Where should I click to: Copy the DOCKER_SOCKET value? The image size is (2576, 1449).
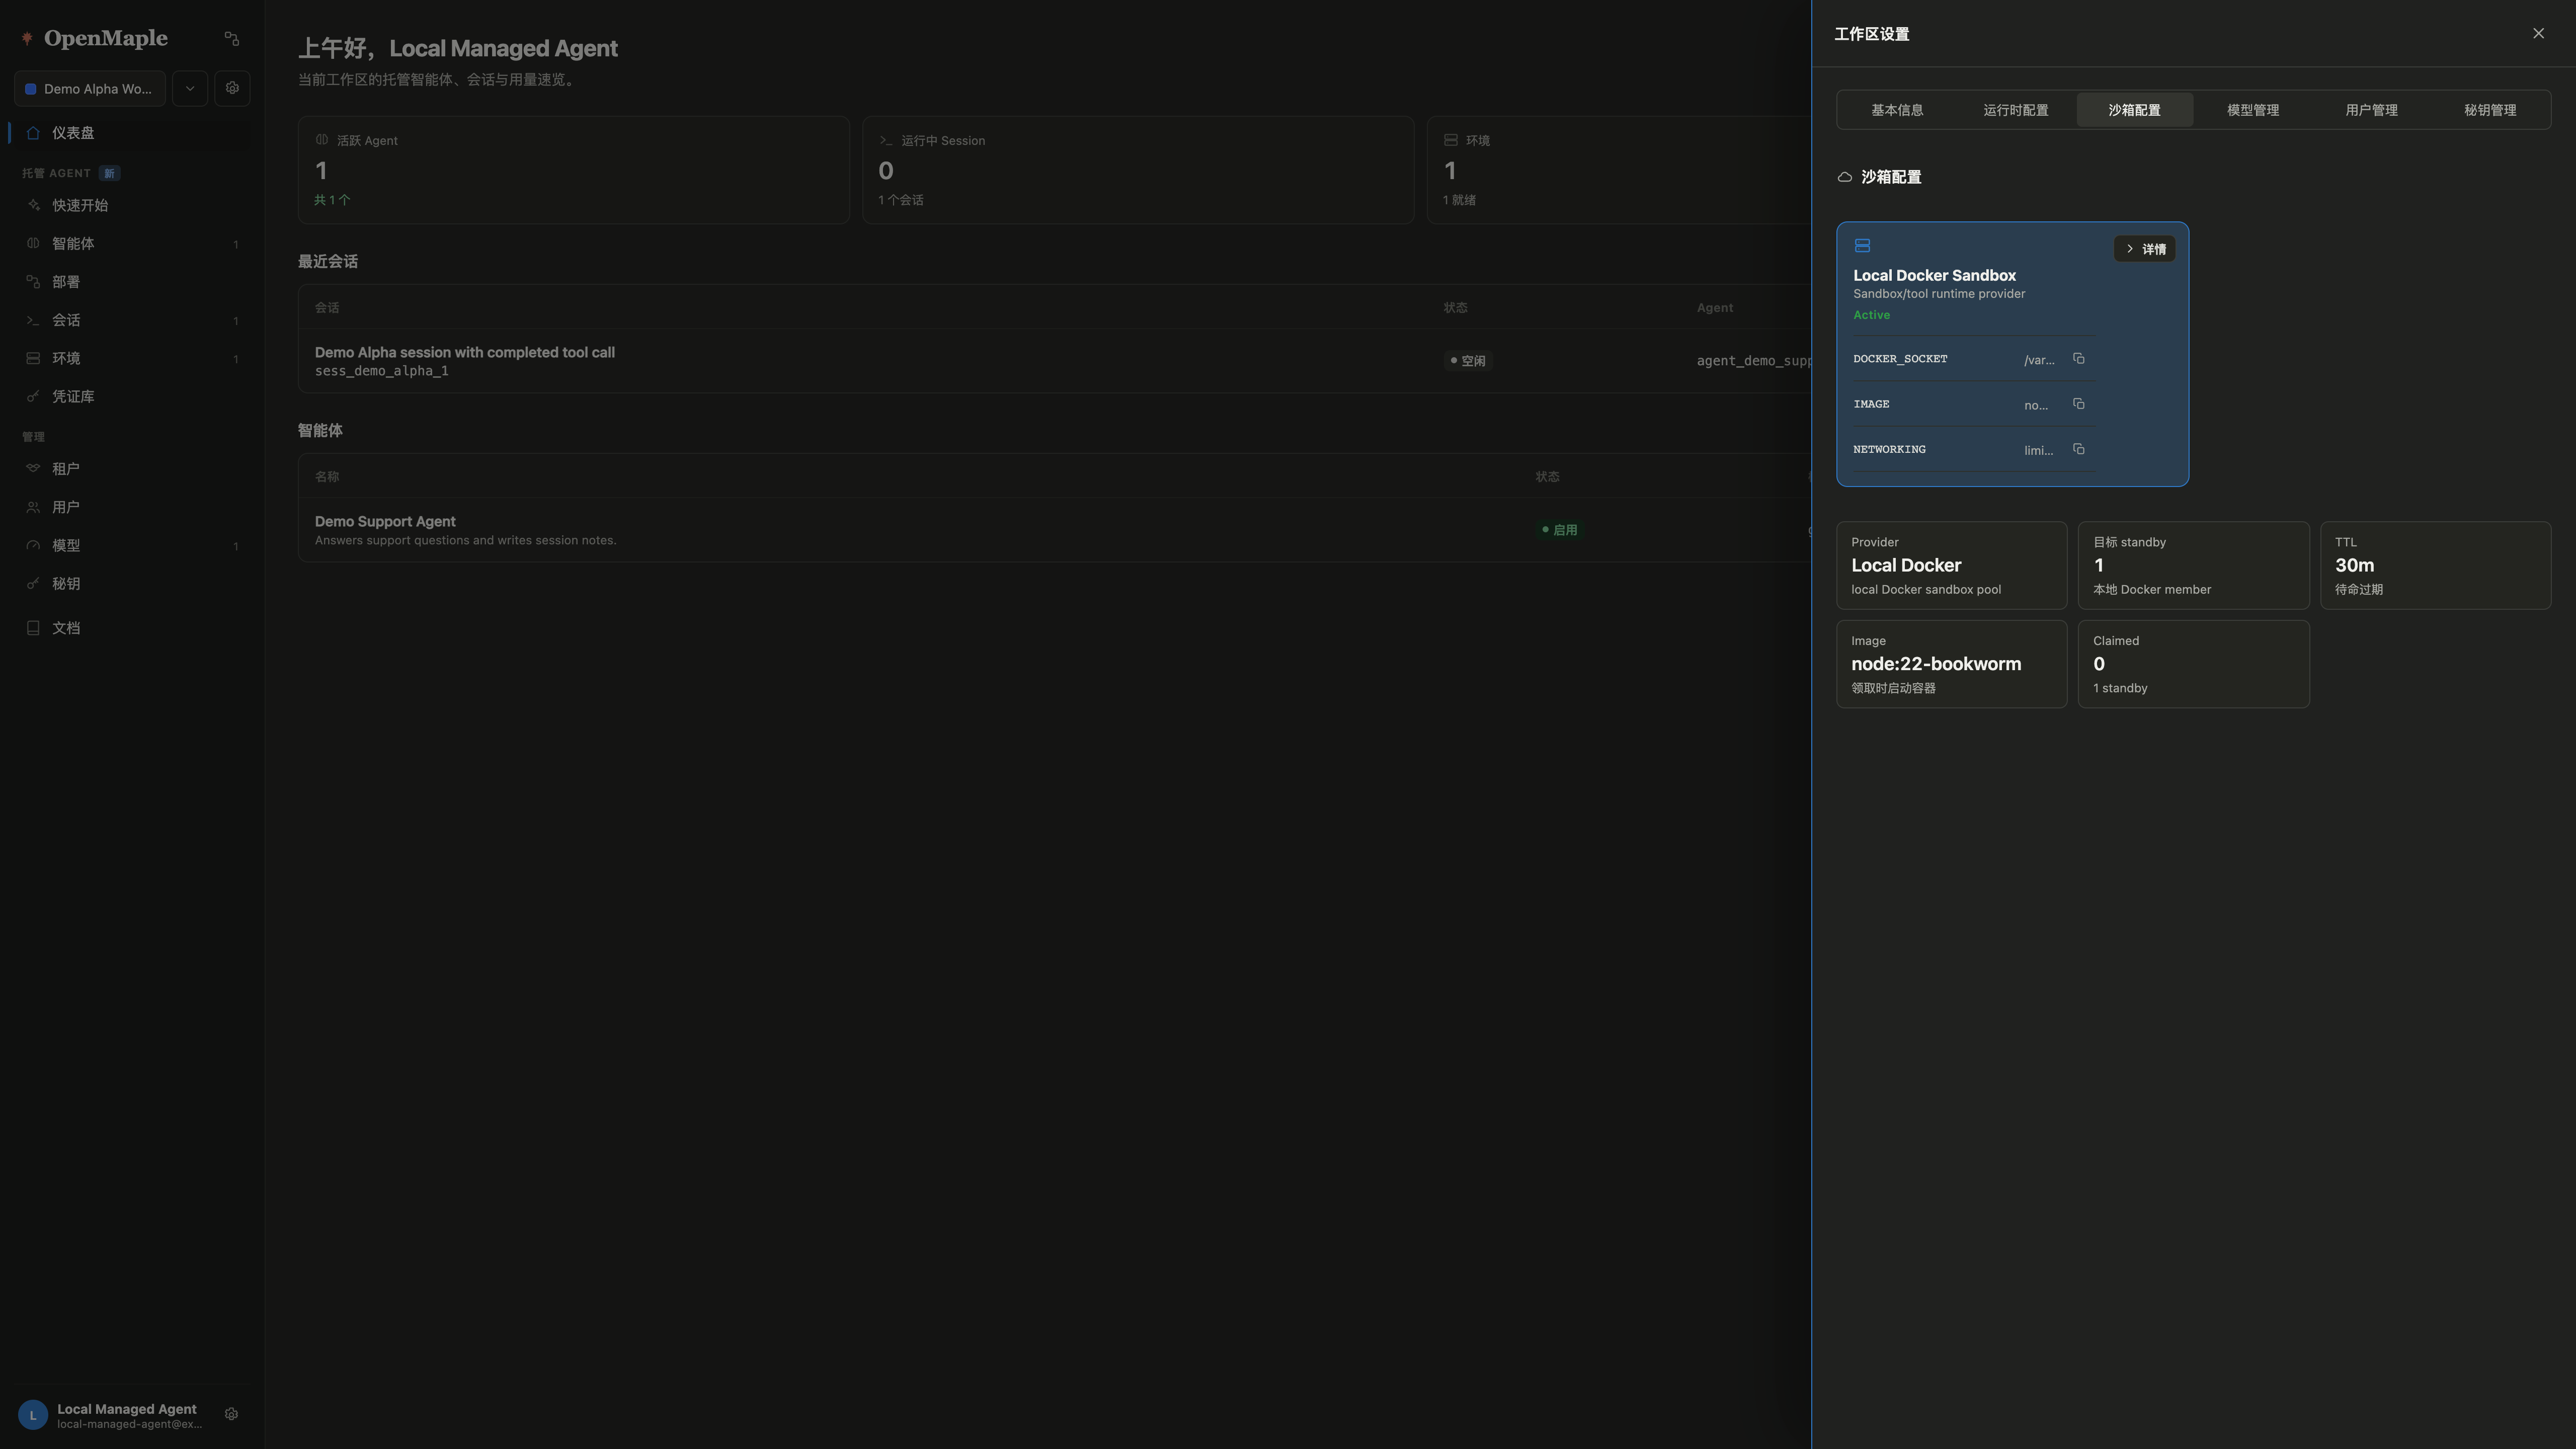2079,359
